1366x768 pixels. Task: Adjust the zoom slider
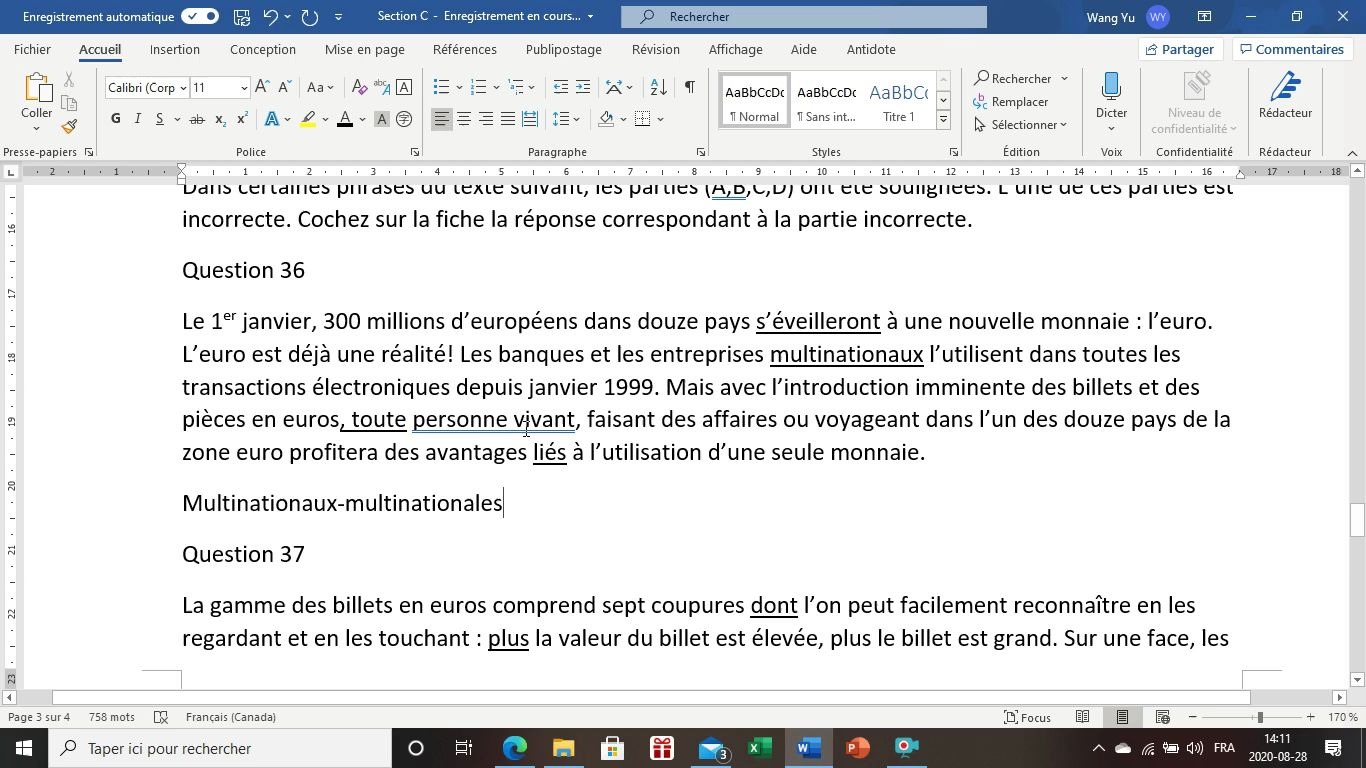coord(1259,717)
